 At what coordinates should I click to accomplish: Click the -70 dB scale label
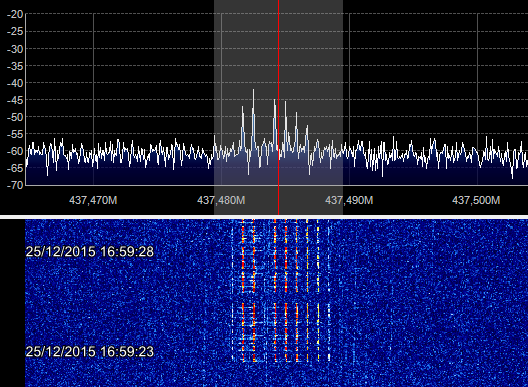coord(15,185)
